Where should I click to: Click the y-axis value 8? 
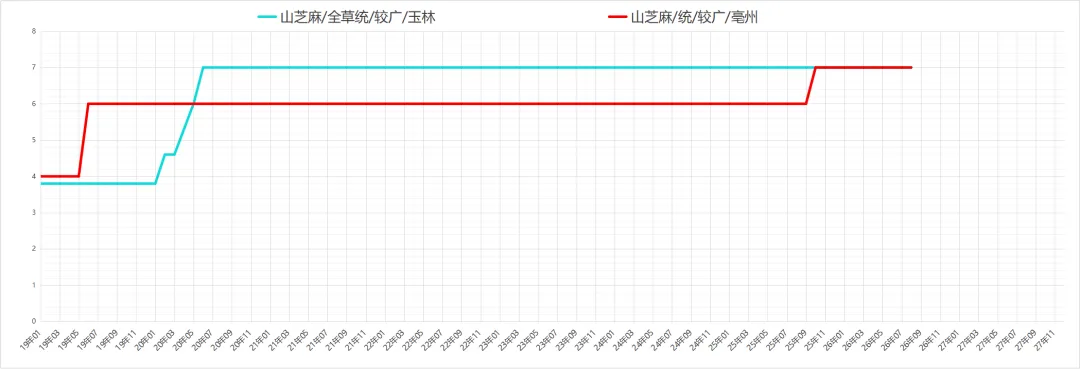pyautogui.click(x=33, y=31)
